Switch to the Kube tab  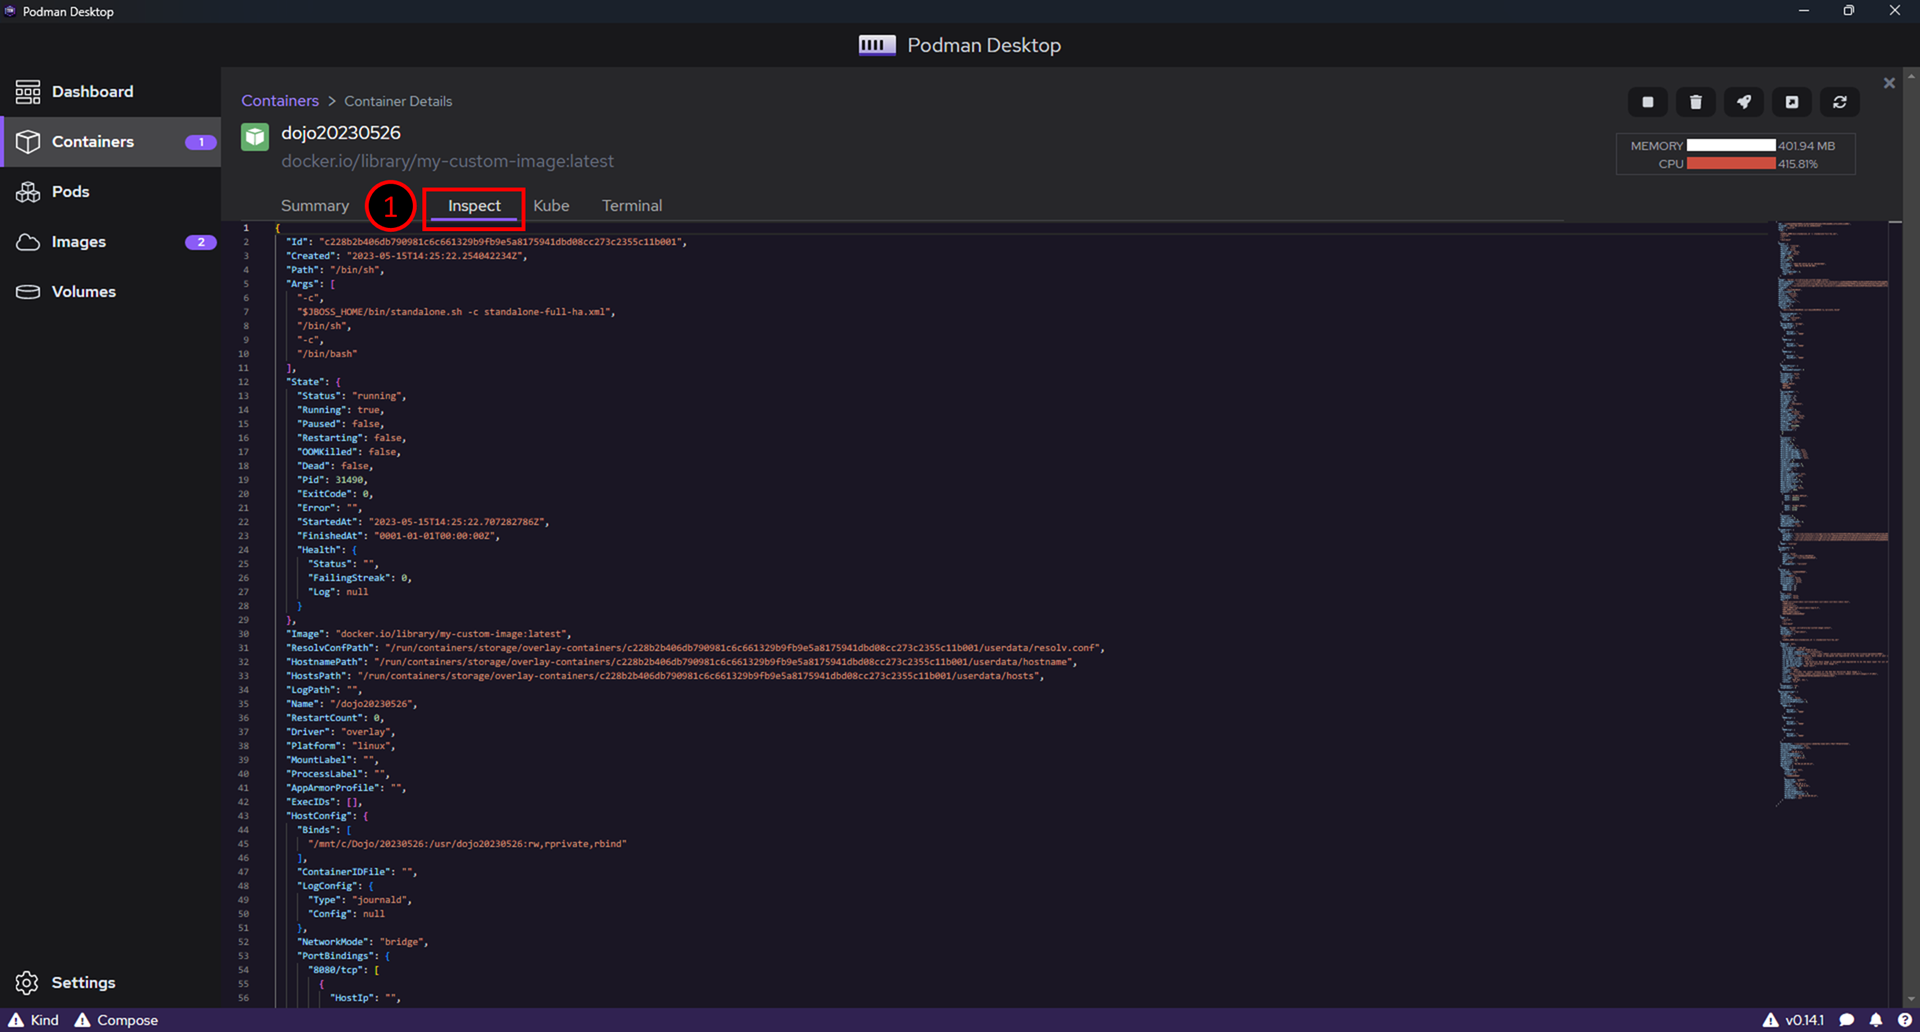click(x=551, y=206)
